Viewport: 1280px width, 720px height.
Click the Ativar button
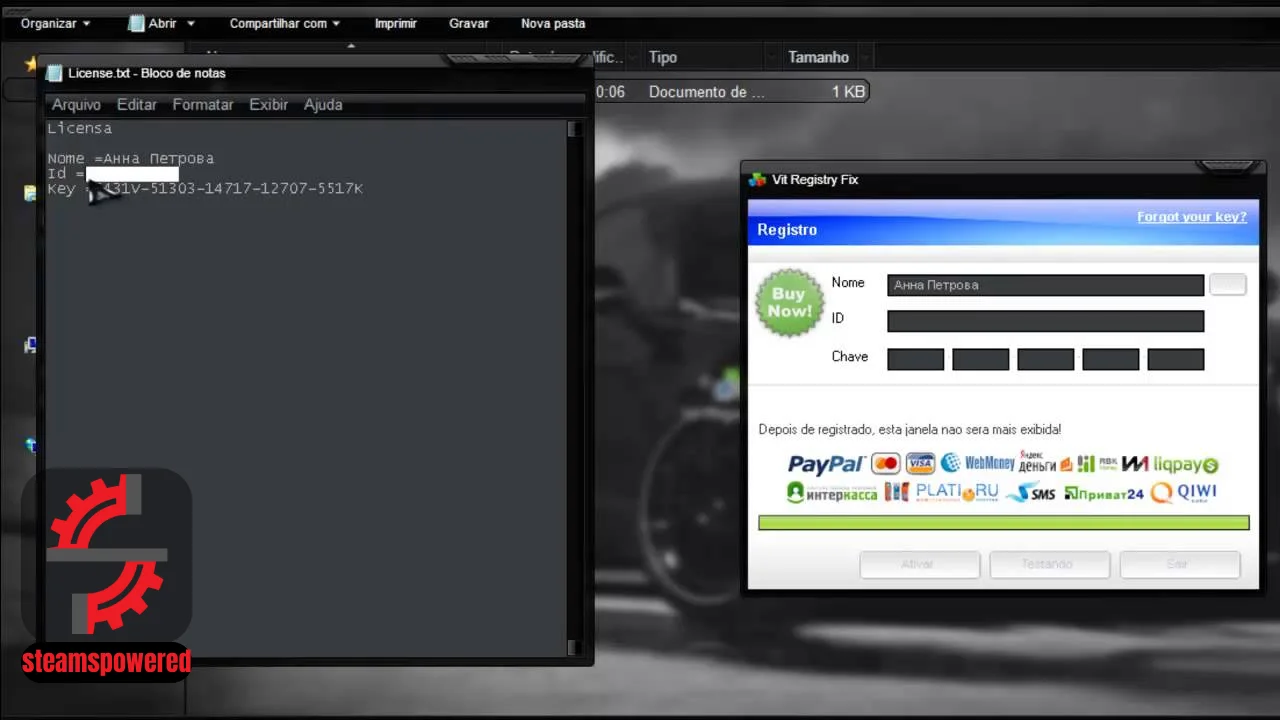coord(919,564)
